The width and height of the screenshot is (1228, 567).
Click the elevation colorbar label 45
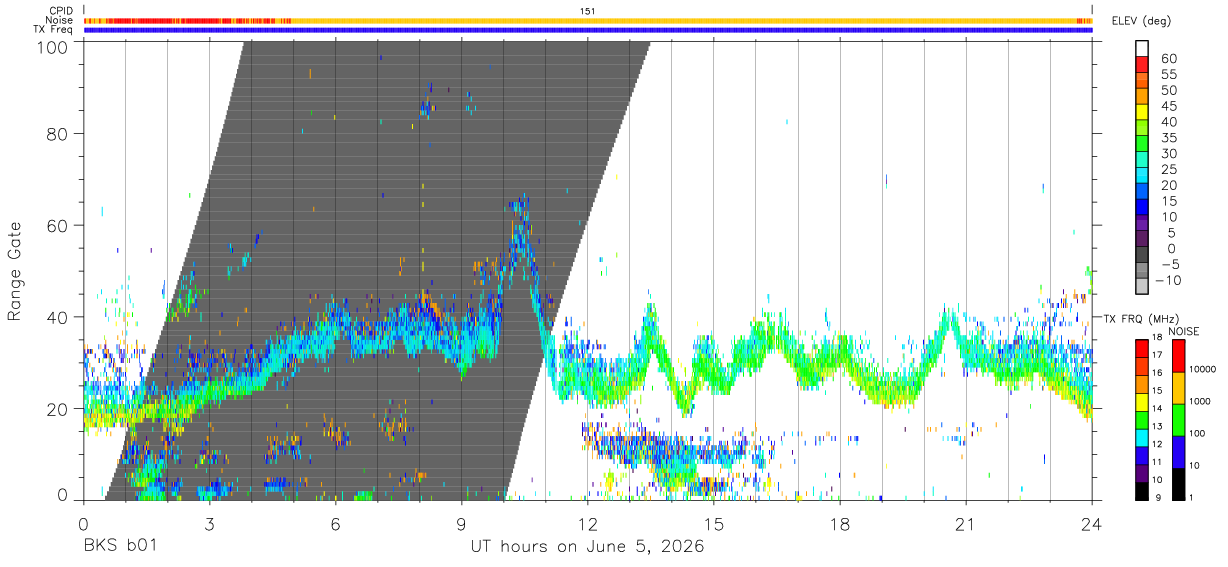coord(1170,106)
